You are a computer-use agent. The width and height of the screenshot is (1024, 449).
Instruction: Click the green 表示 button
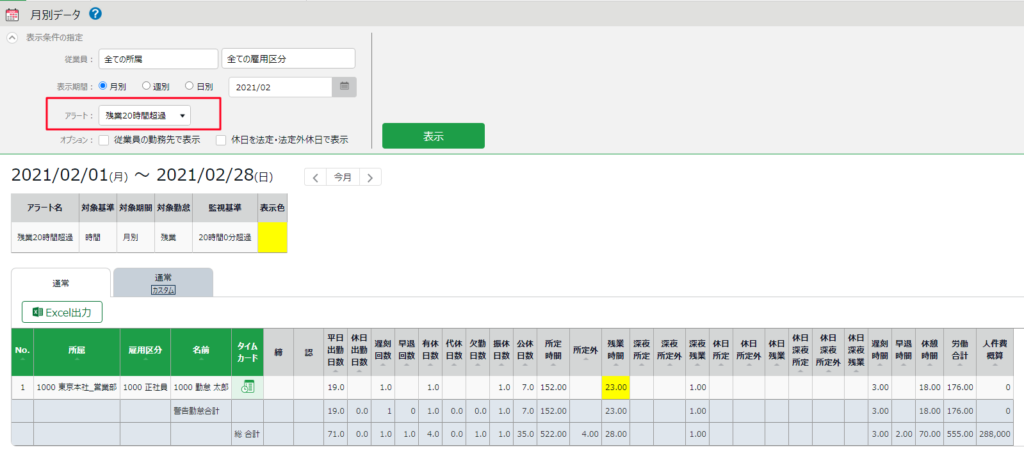[433, 136]
